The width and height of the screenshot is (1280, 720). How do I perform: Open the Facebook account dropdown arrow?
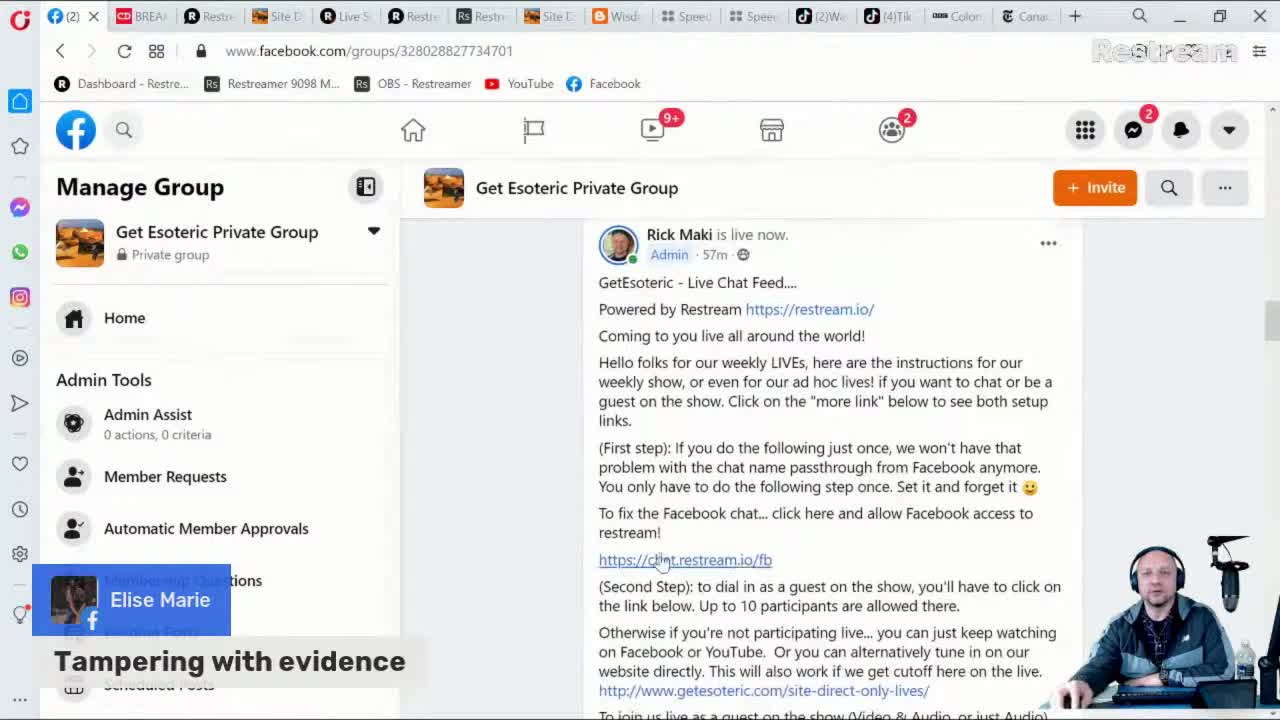coord(1229,130)
